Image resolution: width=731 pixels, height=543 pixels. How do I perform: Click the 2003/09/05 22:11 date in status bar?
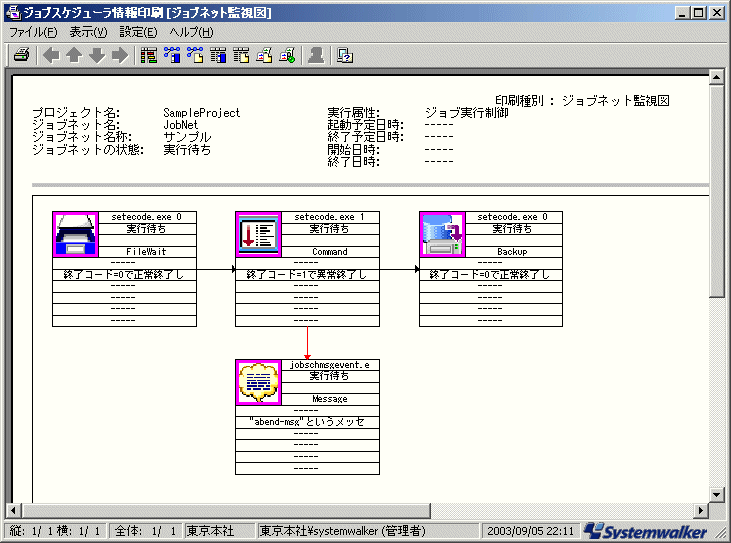pyautogui.click(x=531, y=531)
